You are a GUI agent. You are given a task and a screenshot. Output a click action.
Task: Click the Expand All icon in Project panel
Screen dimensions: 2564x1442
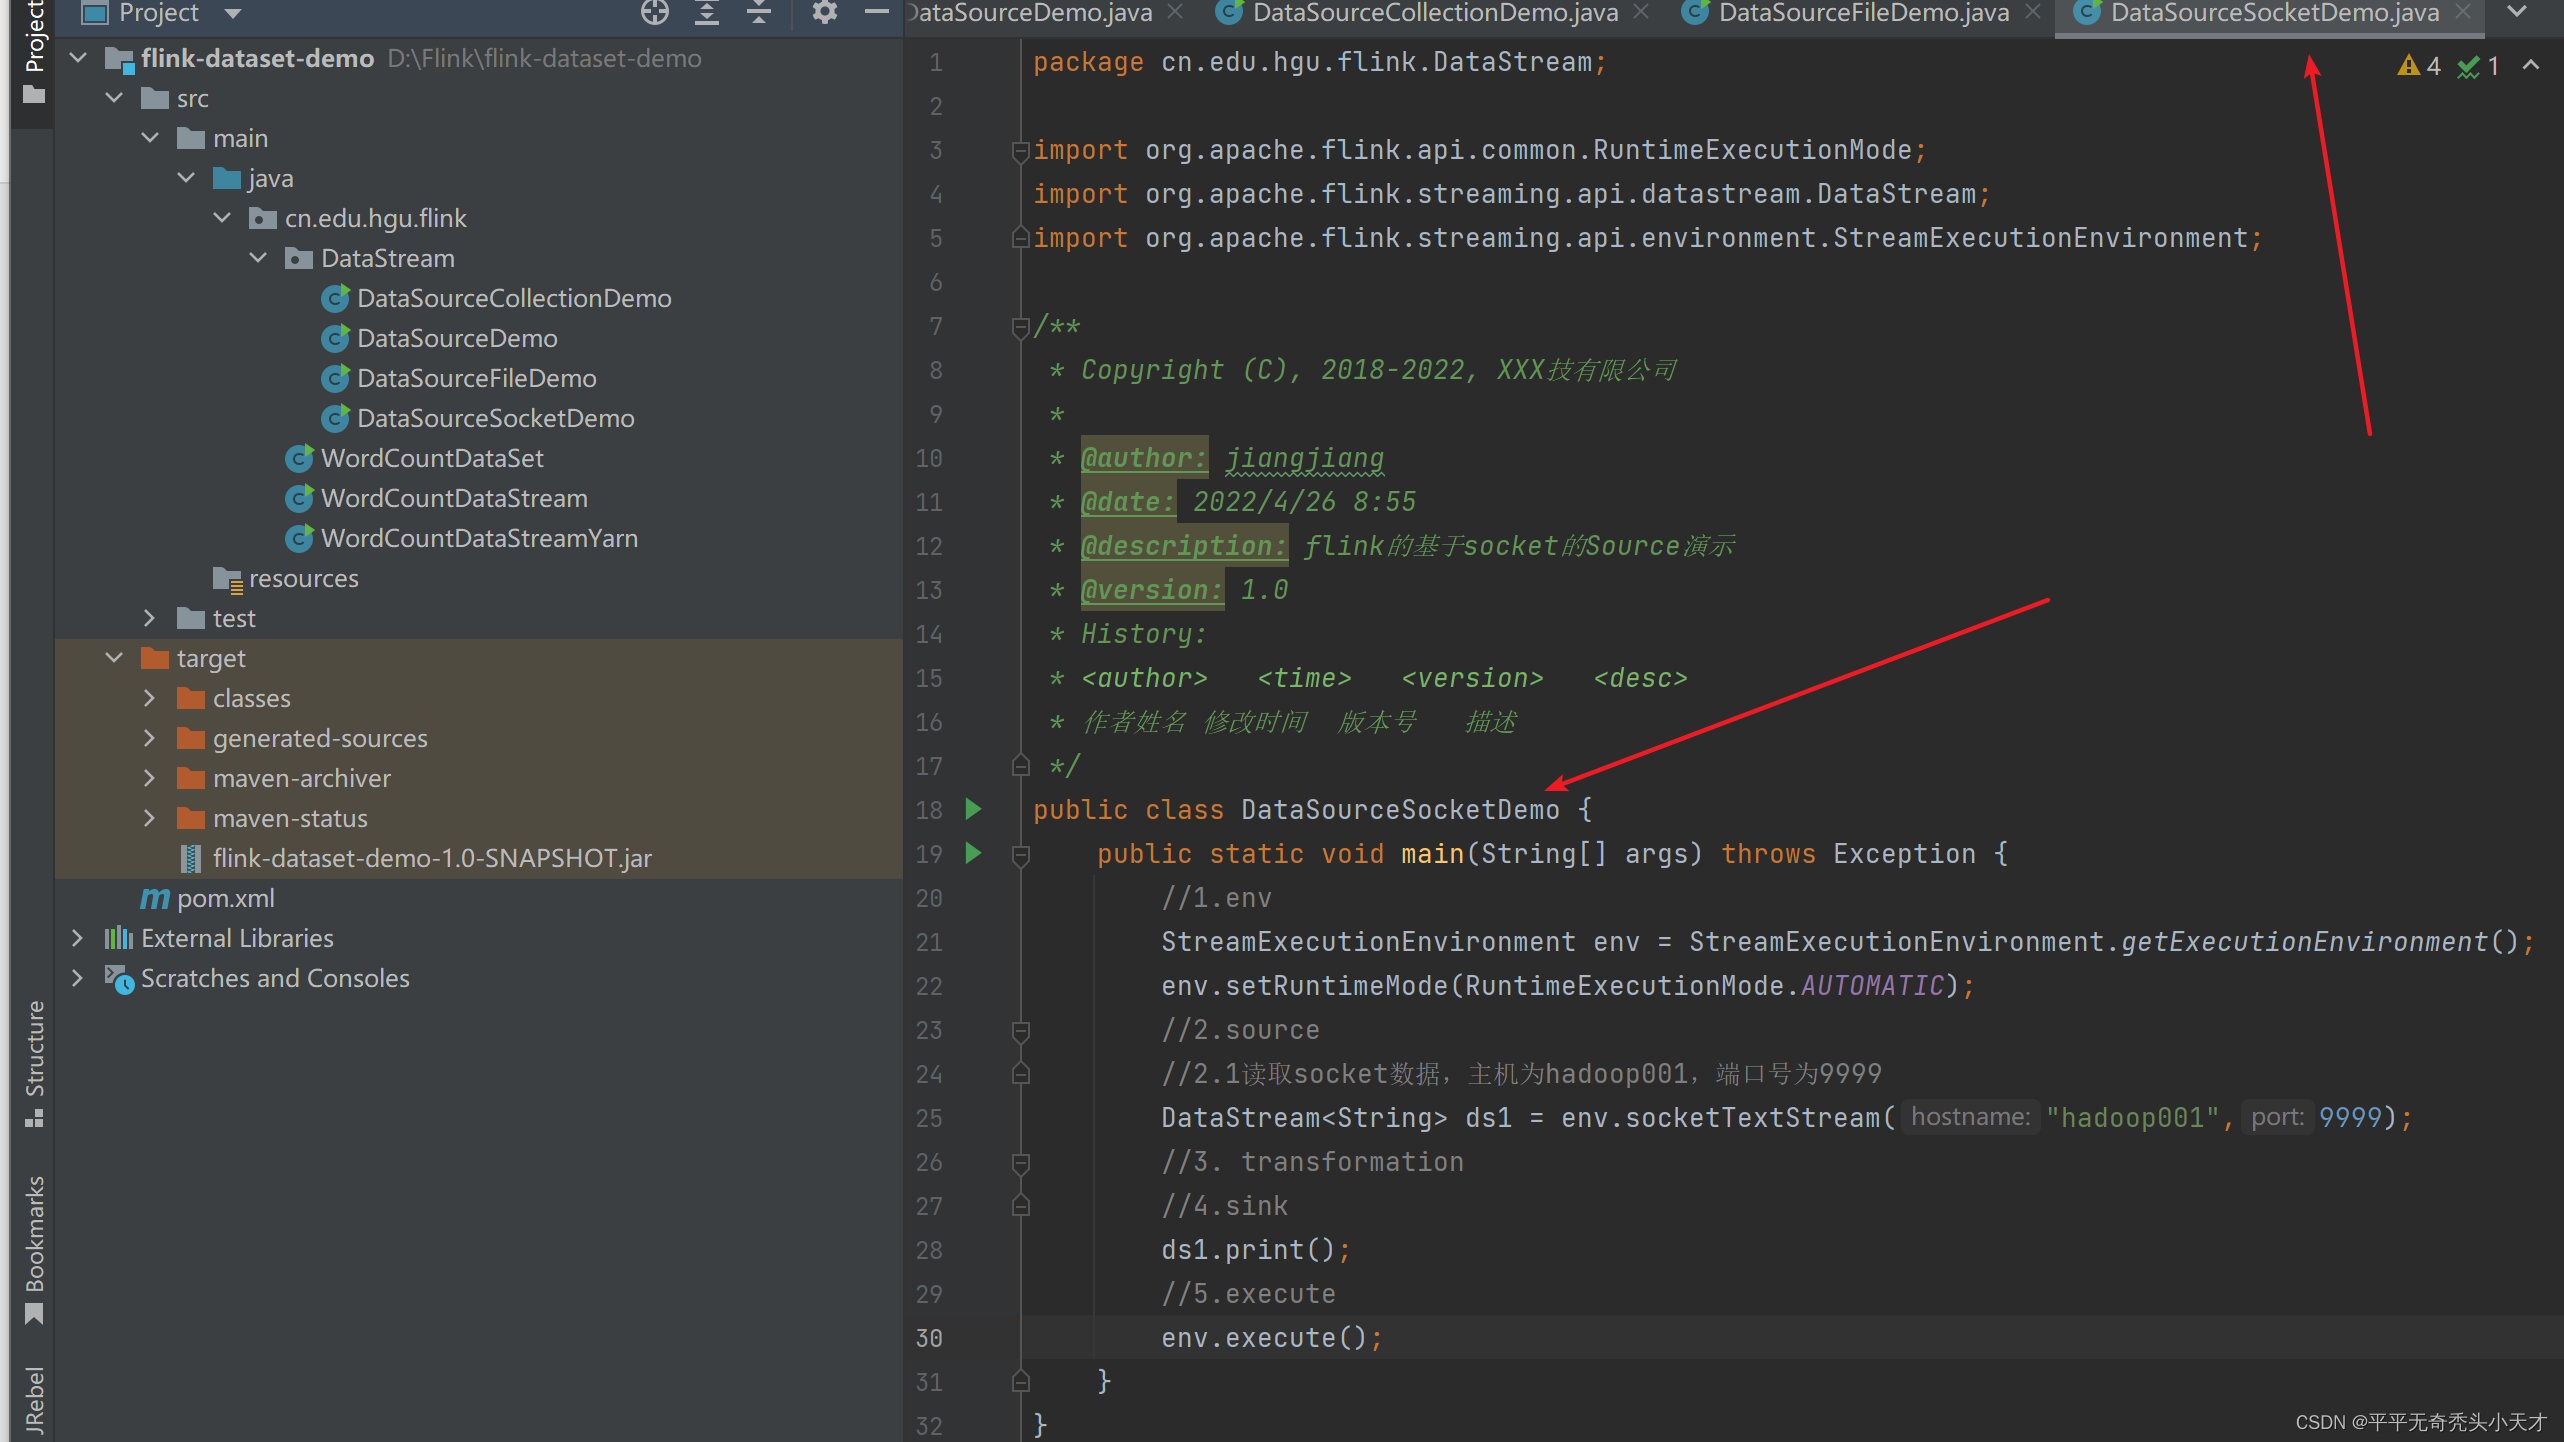pyautogui.click(x=707, y=12)
